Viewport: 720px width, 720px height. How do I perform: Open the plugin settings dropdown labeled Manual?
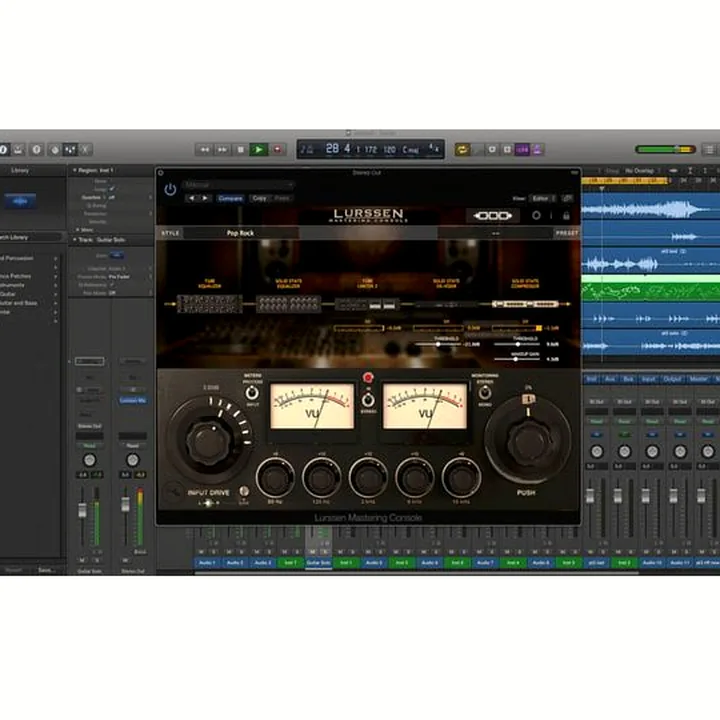coord(238,185)
